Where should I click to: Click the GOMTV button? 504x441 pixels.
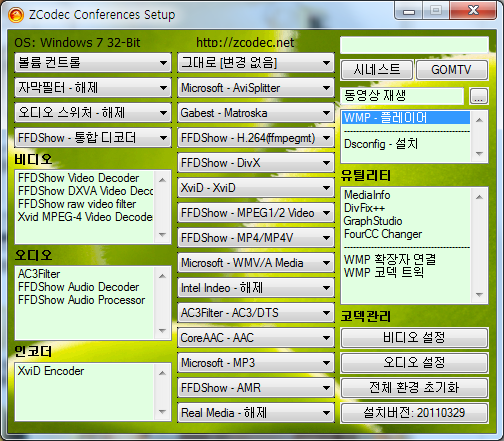452,70
